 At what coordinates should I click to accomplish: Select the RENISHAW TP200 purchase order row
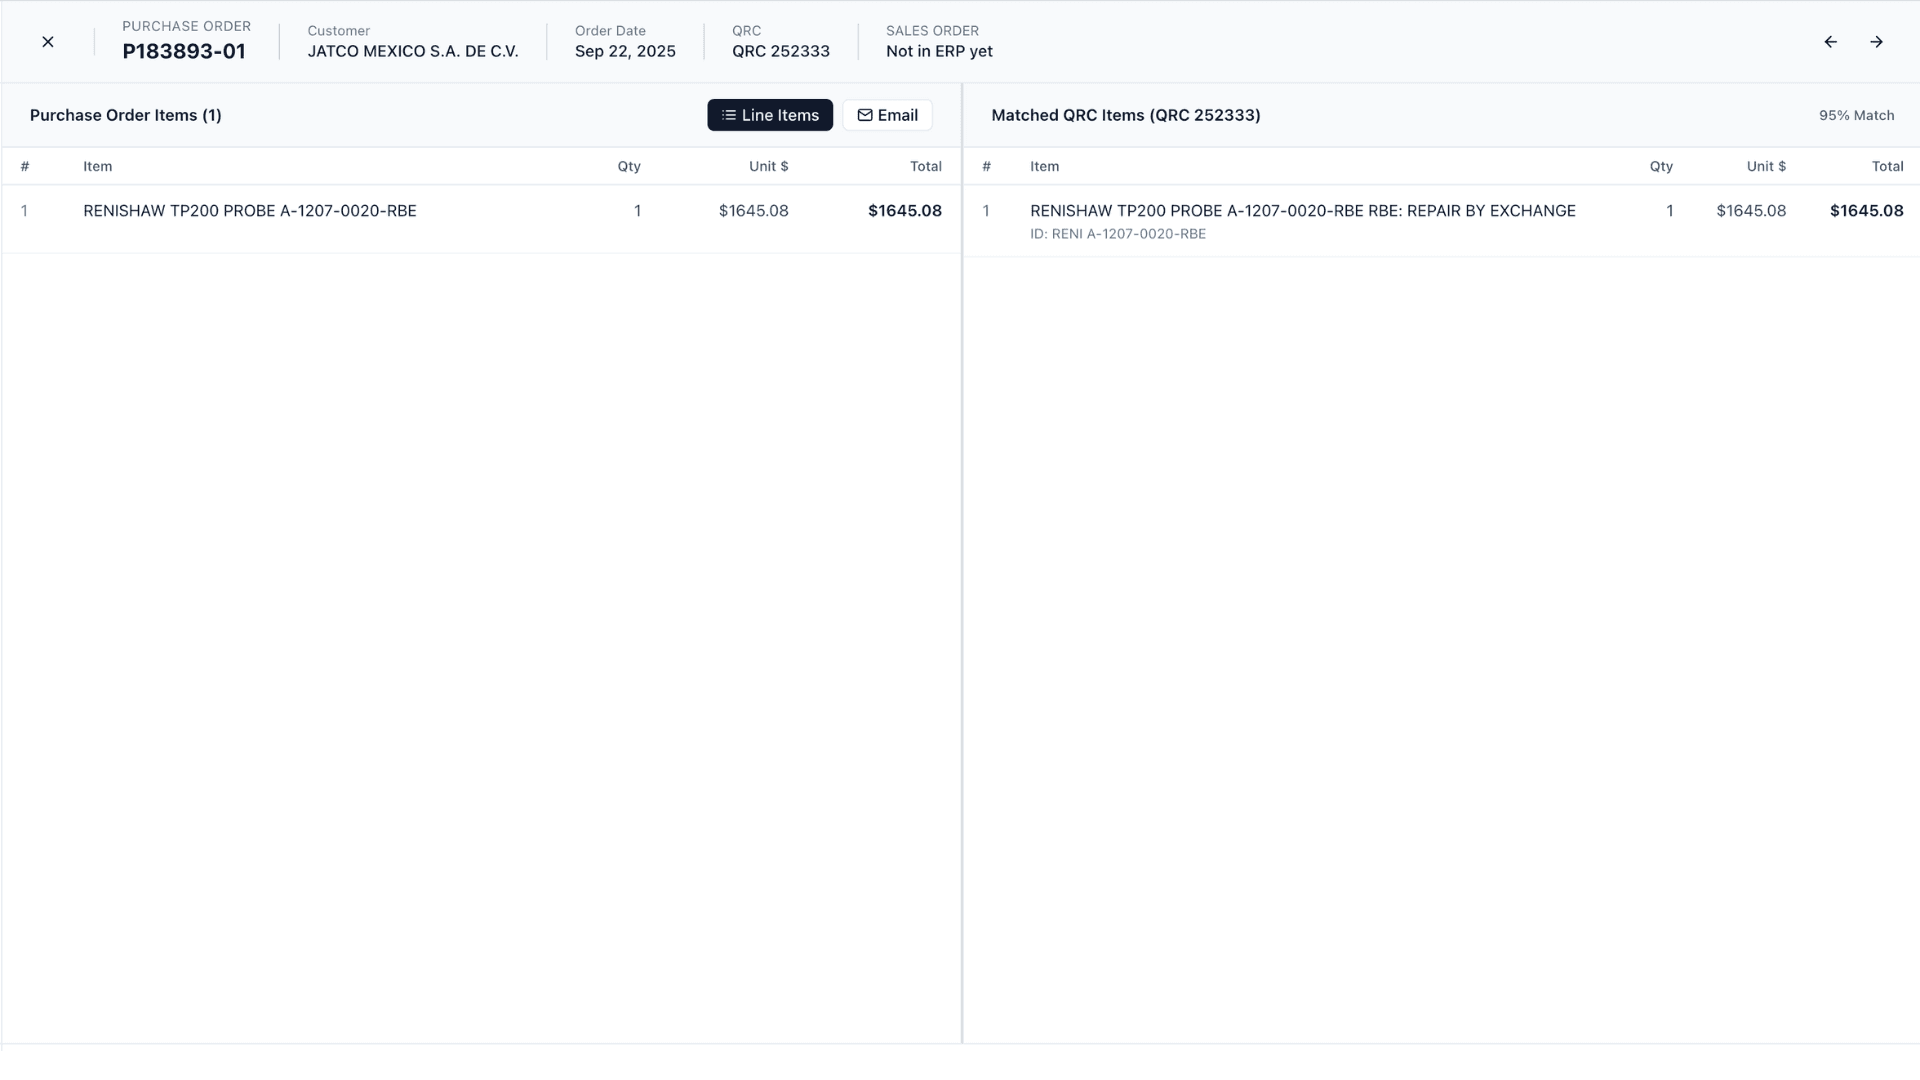[250, 211]
